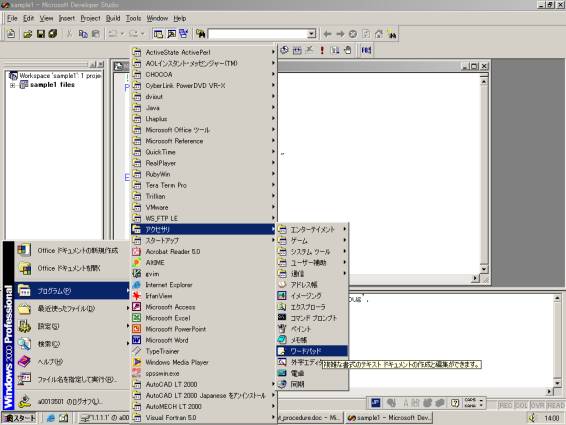Open Address Book (アドレス帳) entry

pos(312,285)
